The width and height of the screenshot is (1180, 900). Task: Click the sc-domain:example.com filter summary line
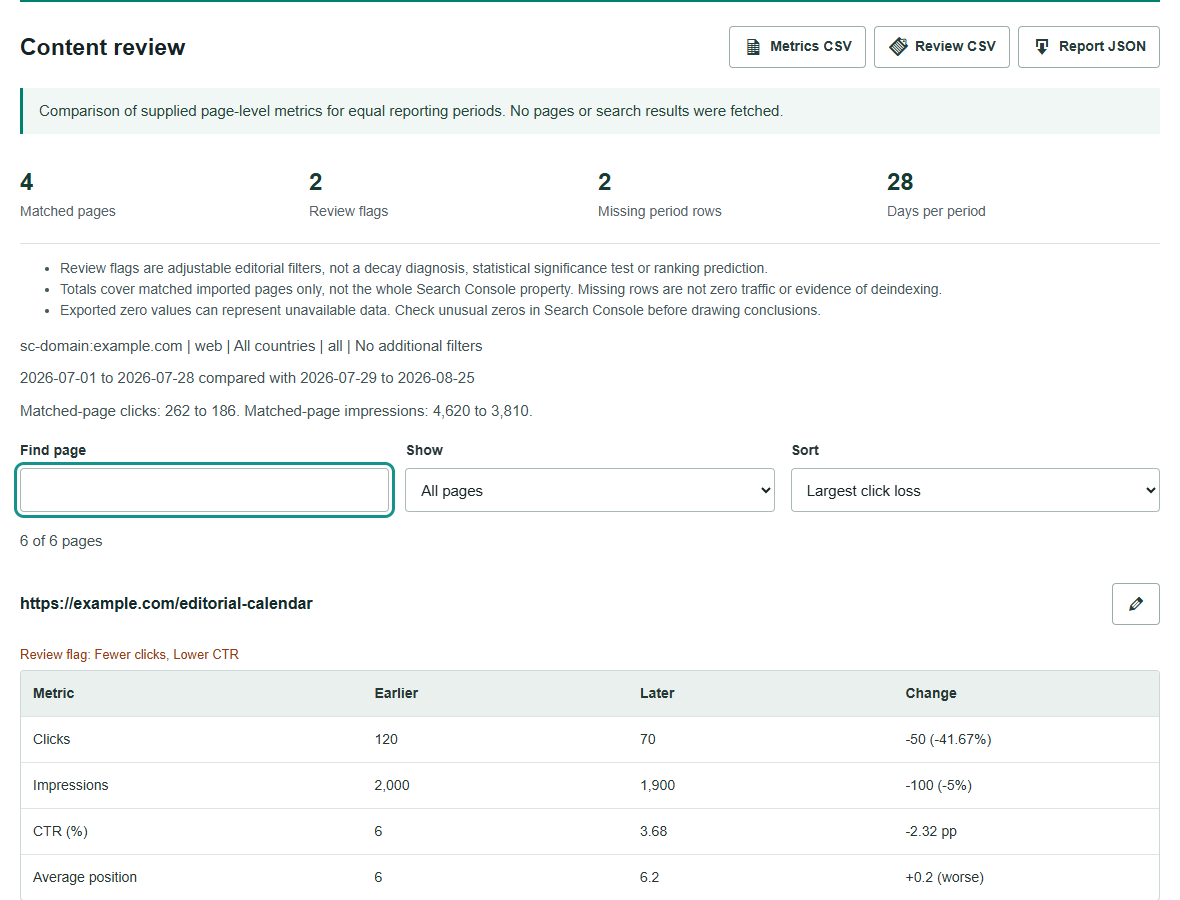click(x=251, y=346)
